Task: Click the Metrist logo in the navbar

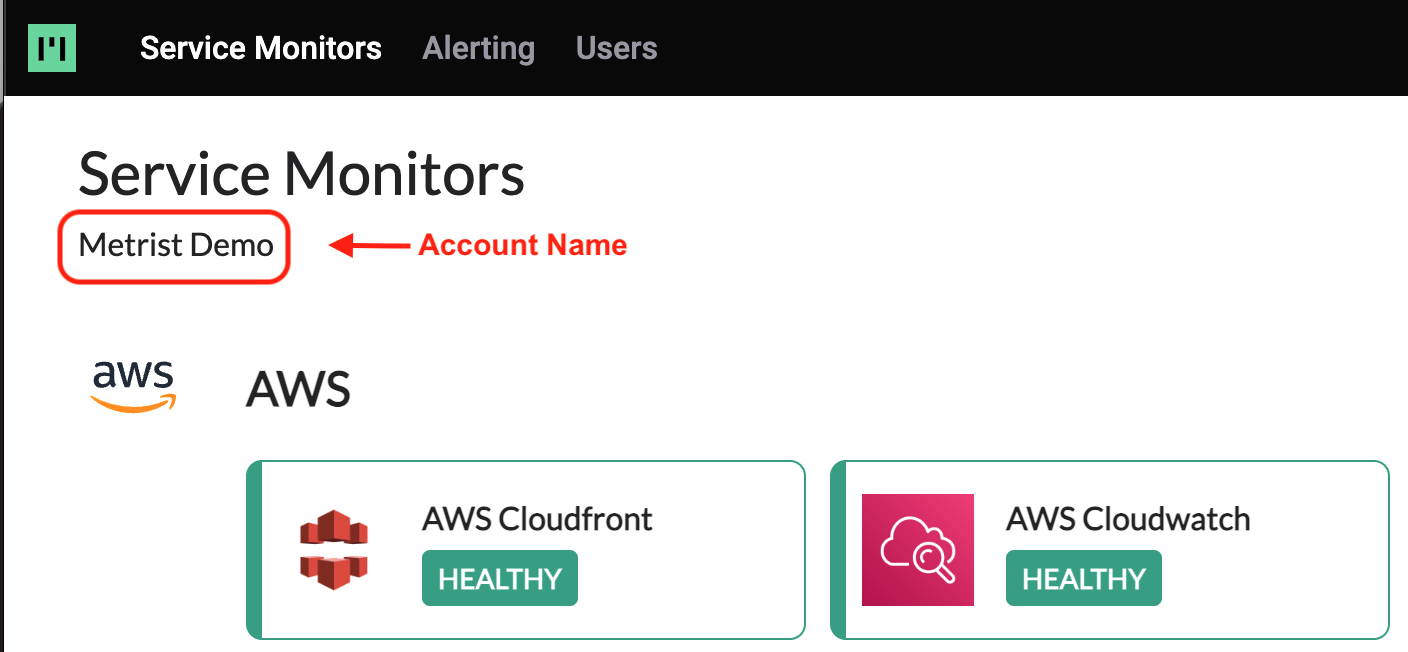Action: point(52,48)
